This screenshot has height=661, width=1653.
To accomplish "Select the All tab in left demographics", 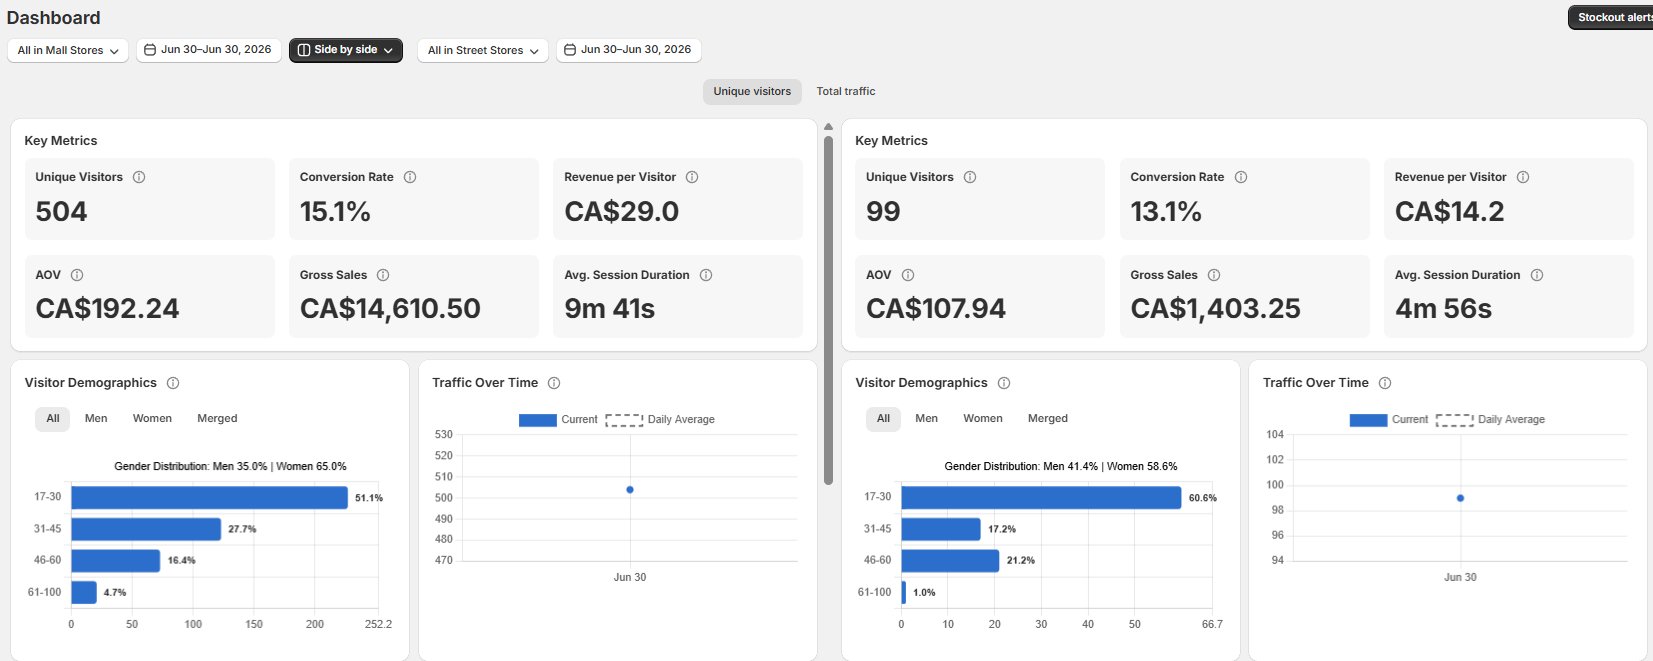I will (53, 419).
